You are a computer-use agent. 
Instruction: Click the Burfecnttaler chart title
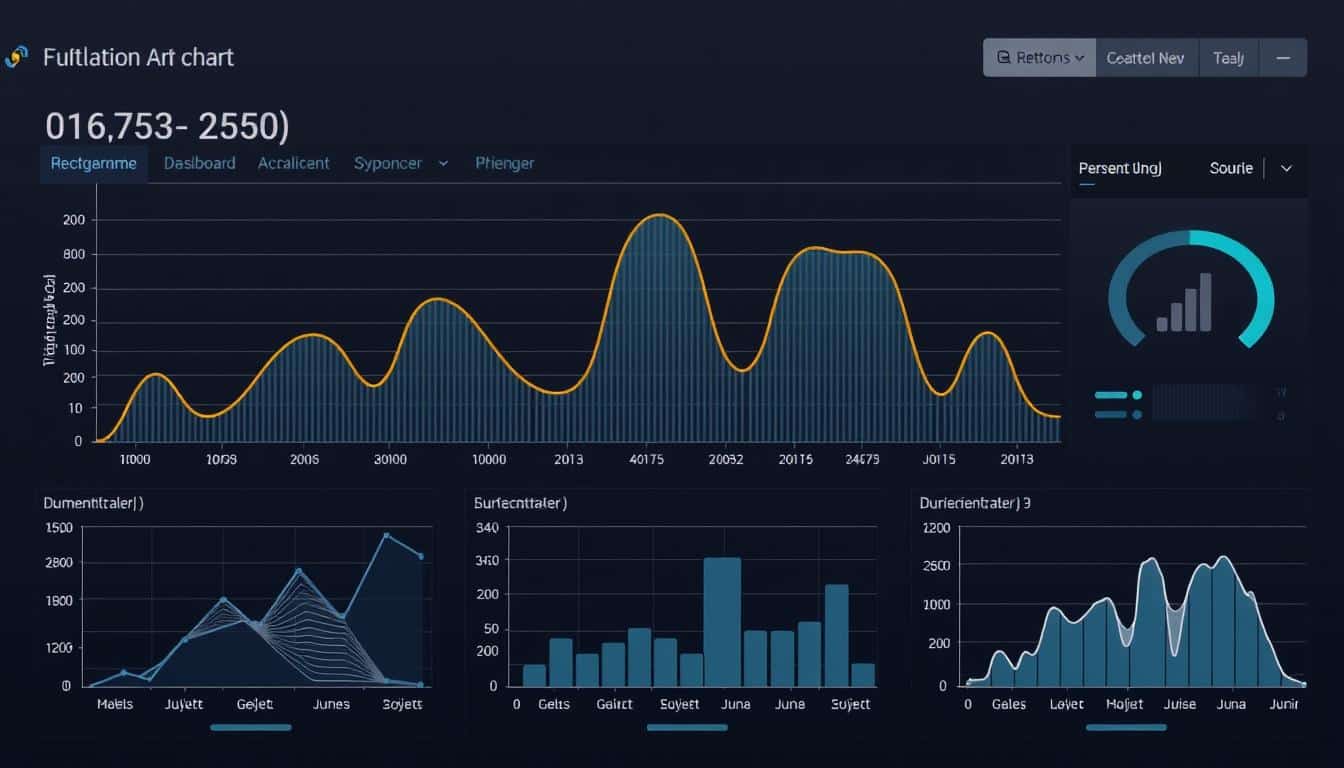pos(520,503)
